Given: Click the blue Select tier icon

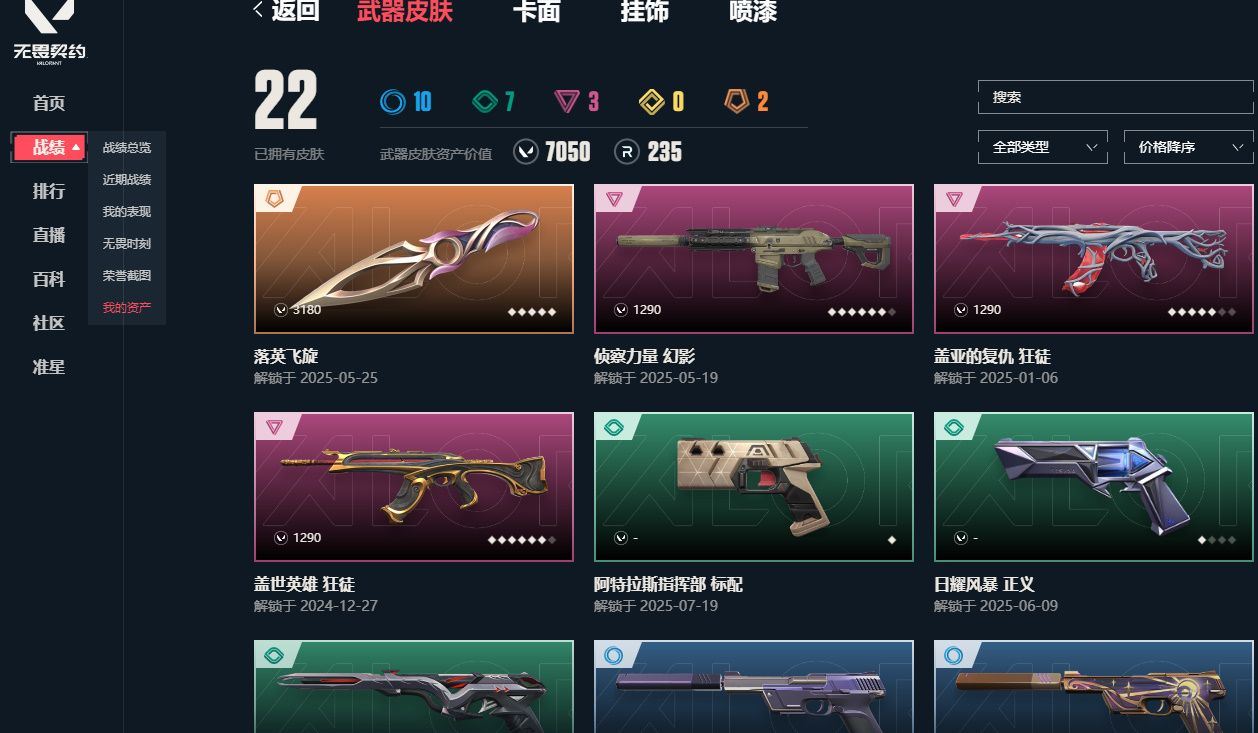Looking at the screenshot, I should (x=393, y=101).
